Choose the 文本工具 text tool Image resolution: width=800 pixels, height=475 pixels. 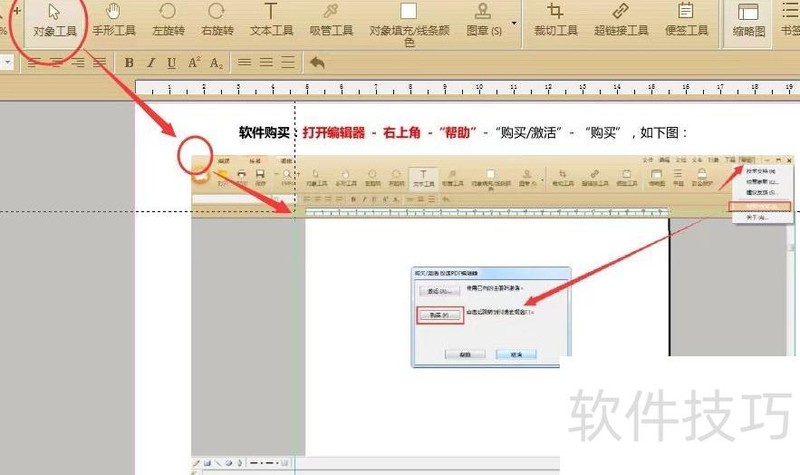coord(271,21)
